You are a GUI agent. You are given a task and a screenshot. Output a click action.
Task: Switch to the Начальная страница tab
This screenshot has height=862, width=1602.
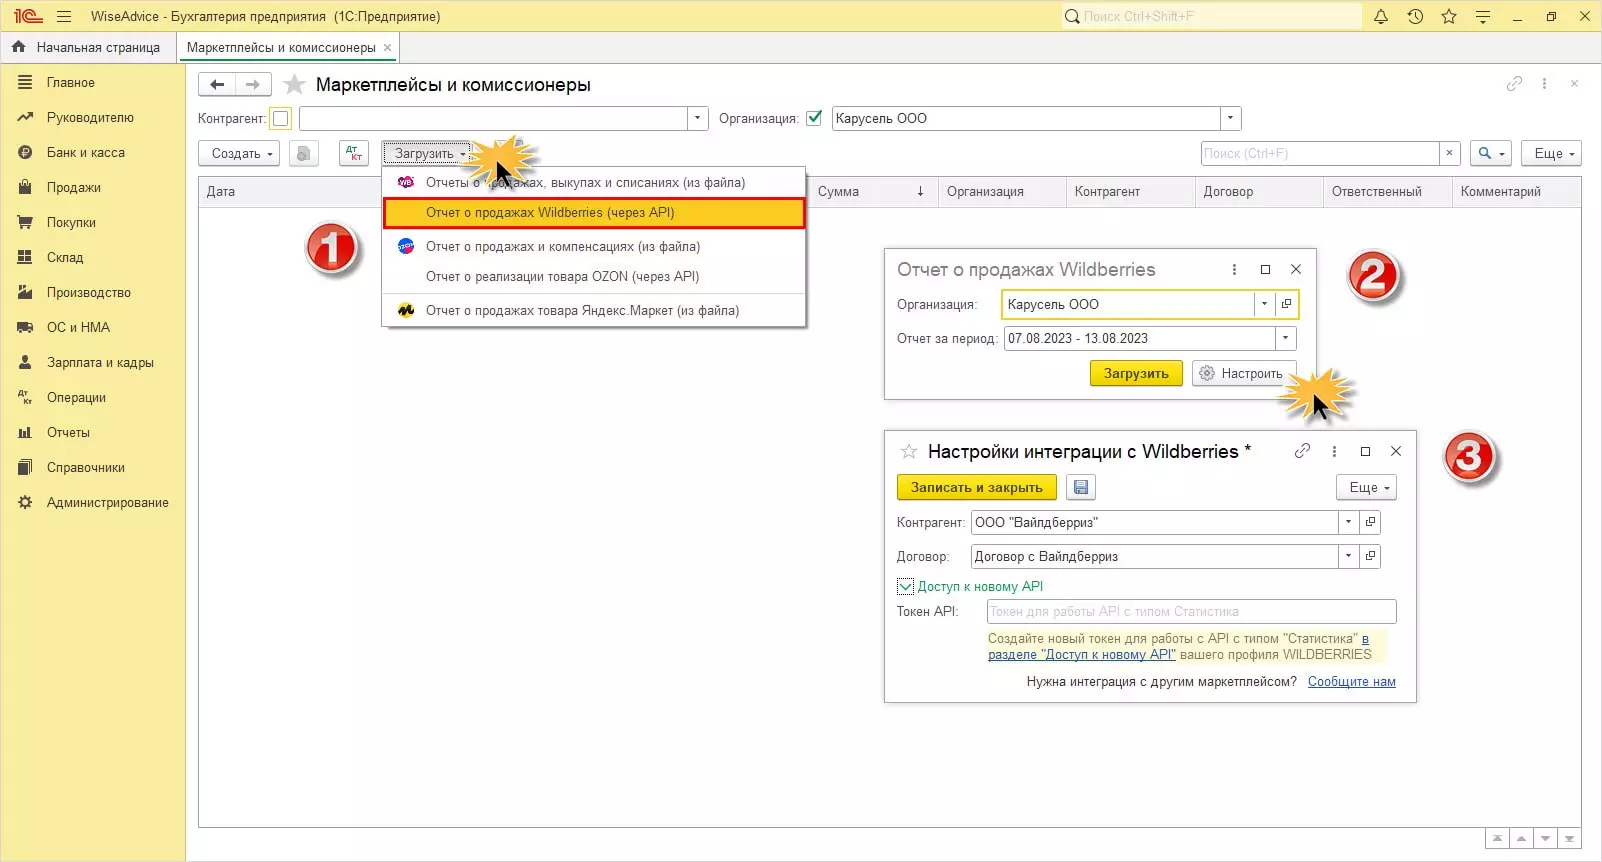tap(87, 47)
